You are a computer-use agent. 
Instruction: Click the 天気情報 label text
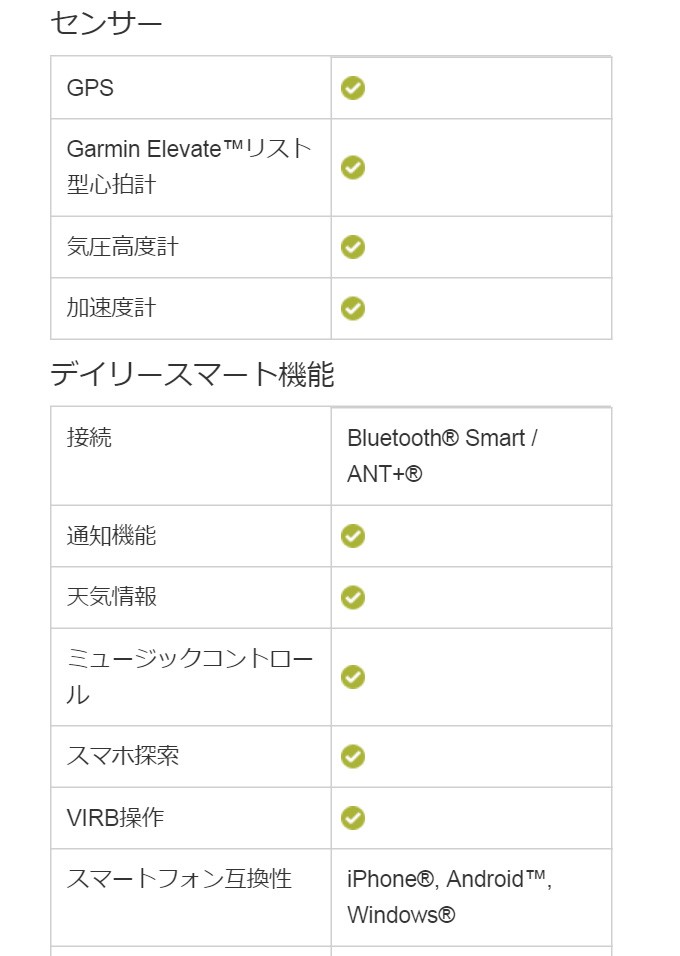click(x=112, y=597)
